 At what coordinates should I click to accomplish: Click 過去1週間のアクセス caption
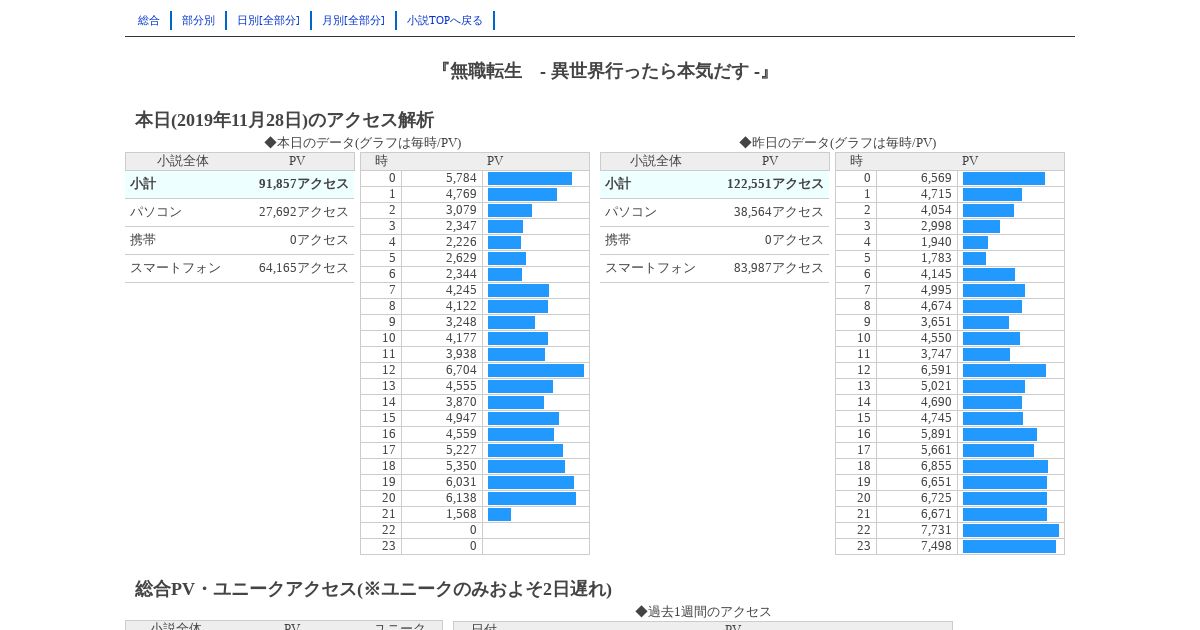(703, 611)
